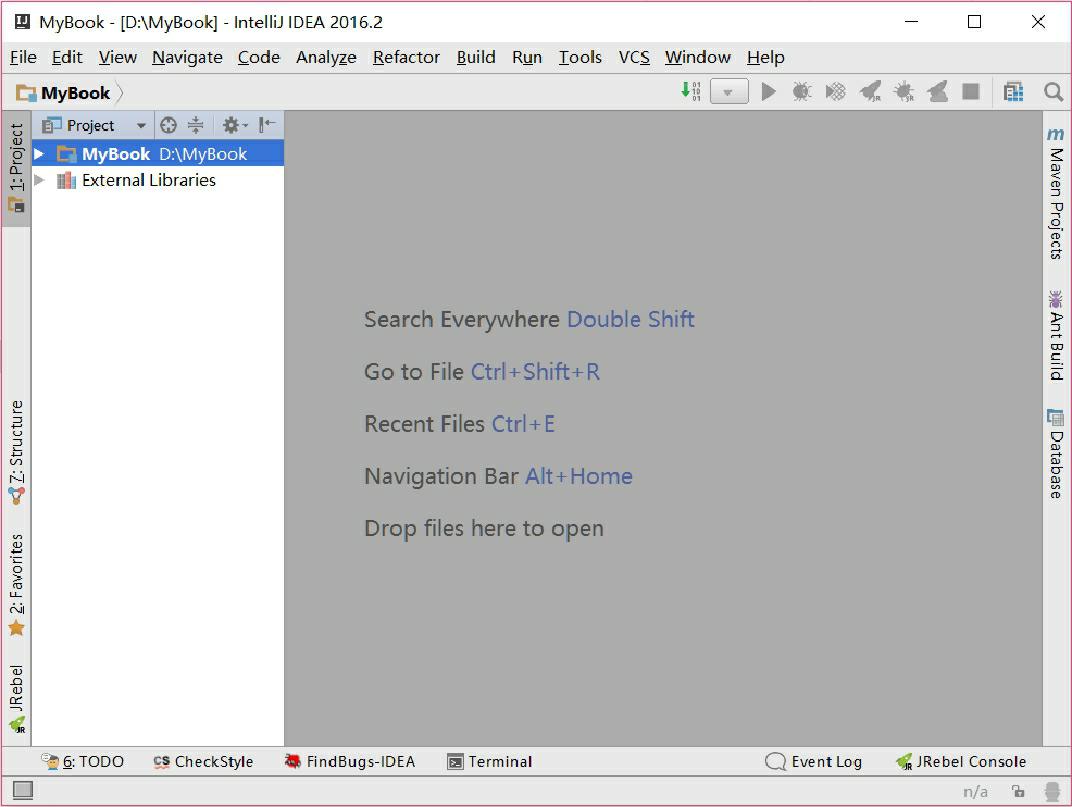Toggle the read-only lock icon
The height and width of the screenshot is (807, 1072).
(1018, 791)
